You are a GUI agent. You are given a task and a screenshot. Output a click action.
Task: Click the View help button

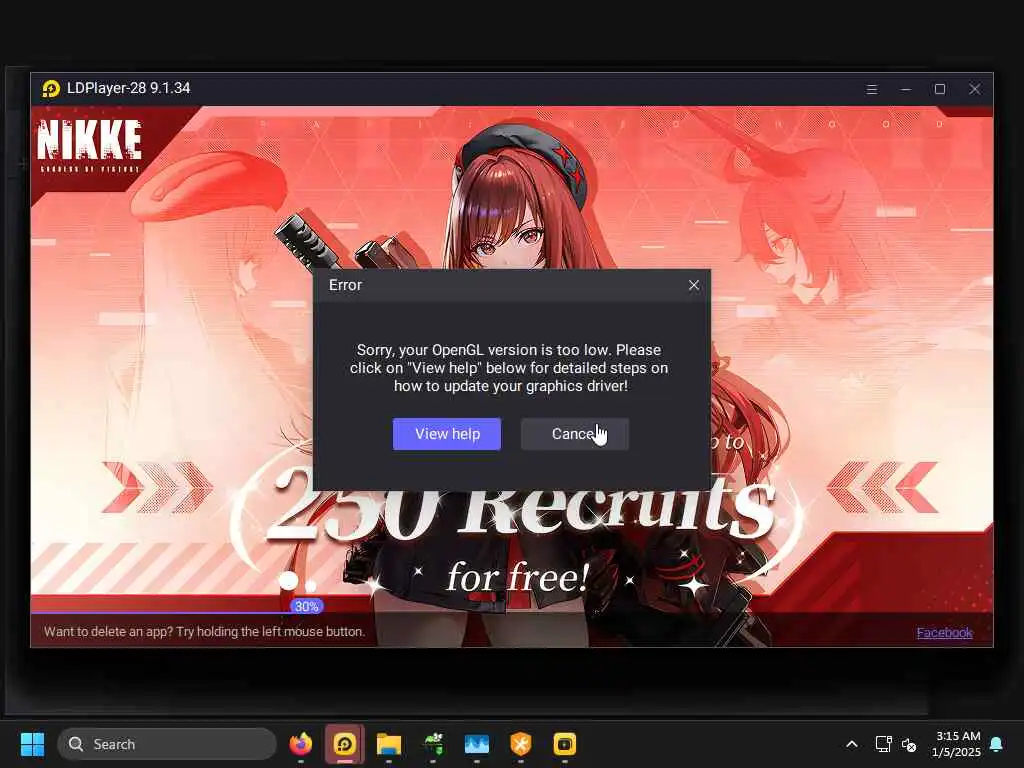pos(447,434)
